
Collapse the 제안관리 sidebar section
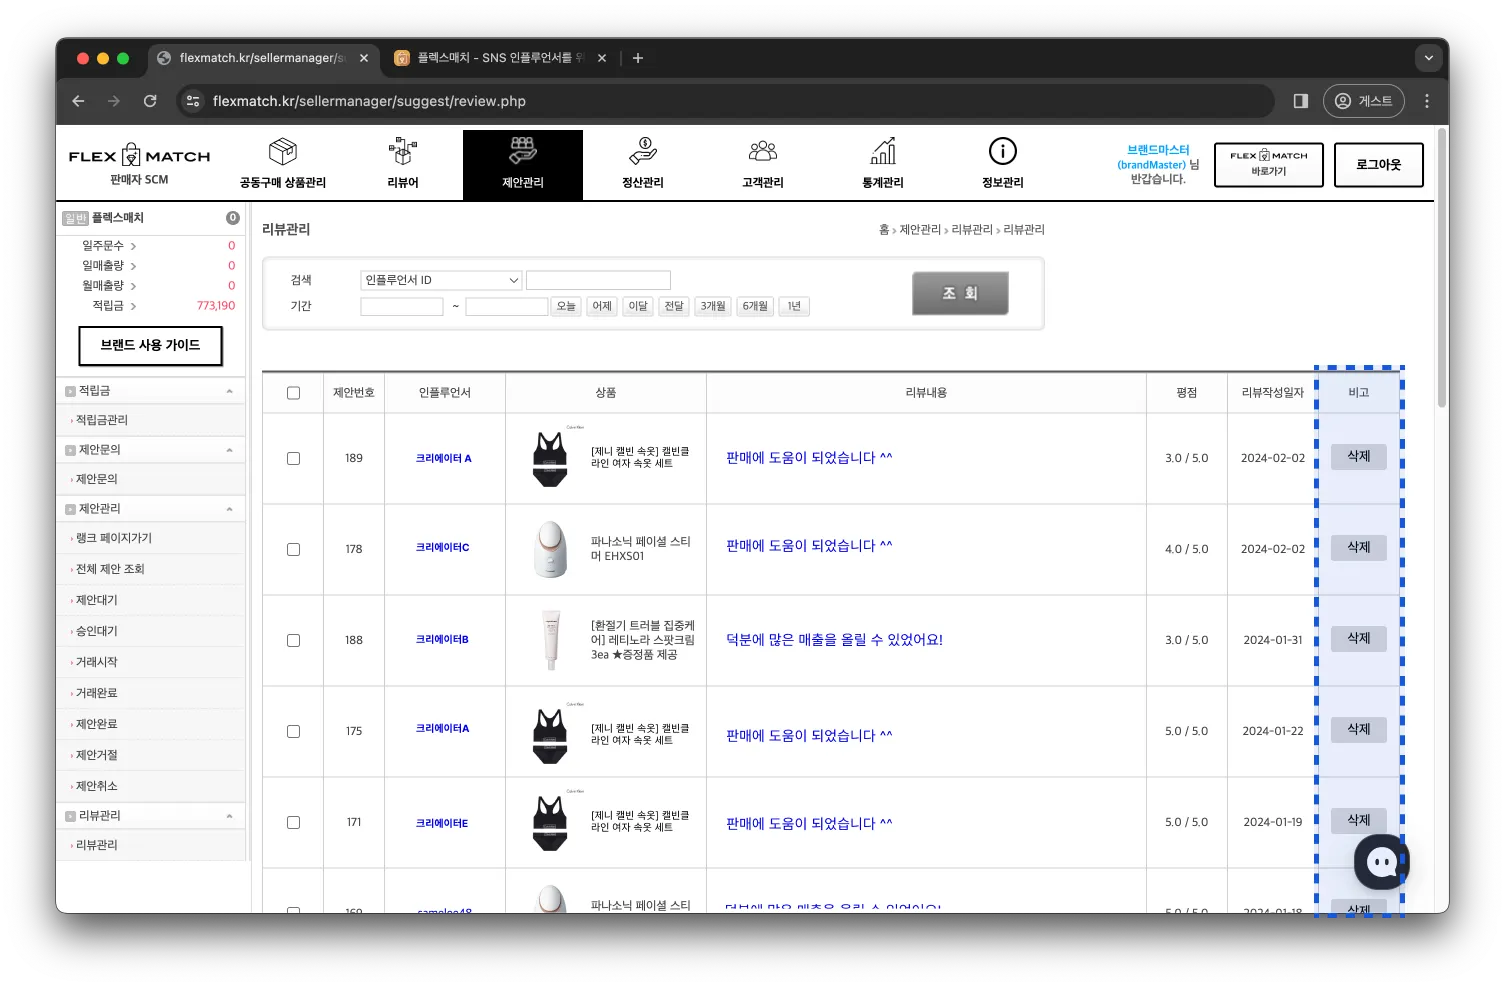[229, 509]
